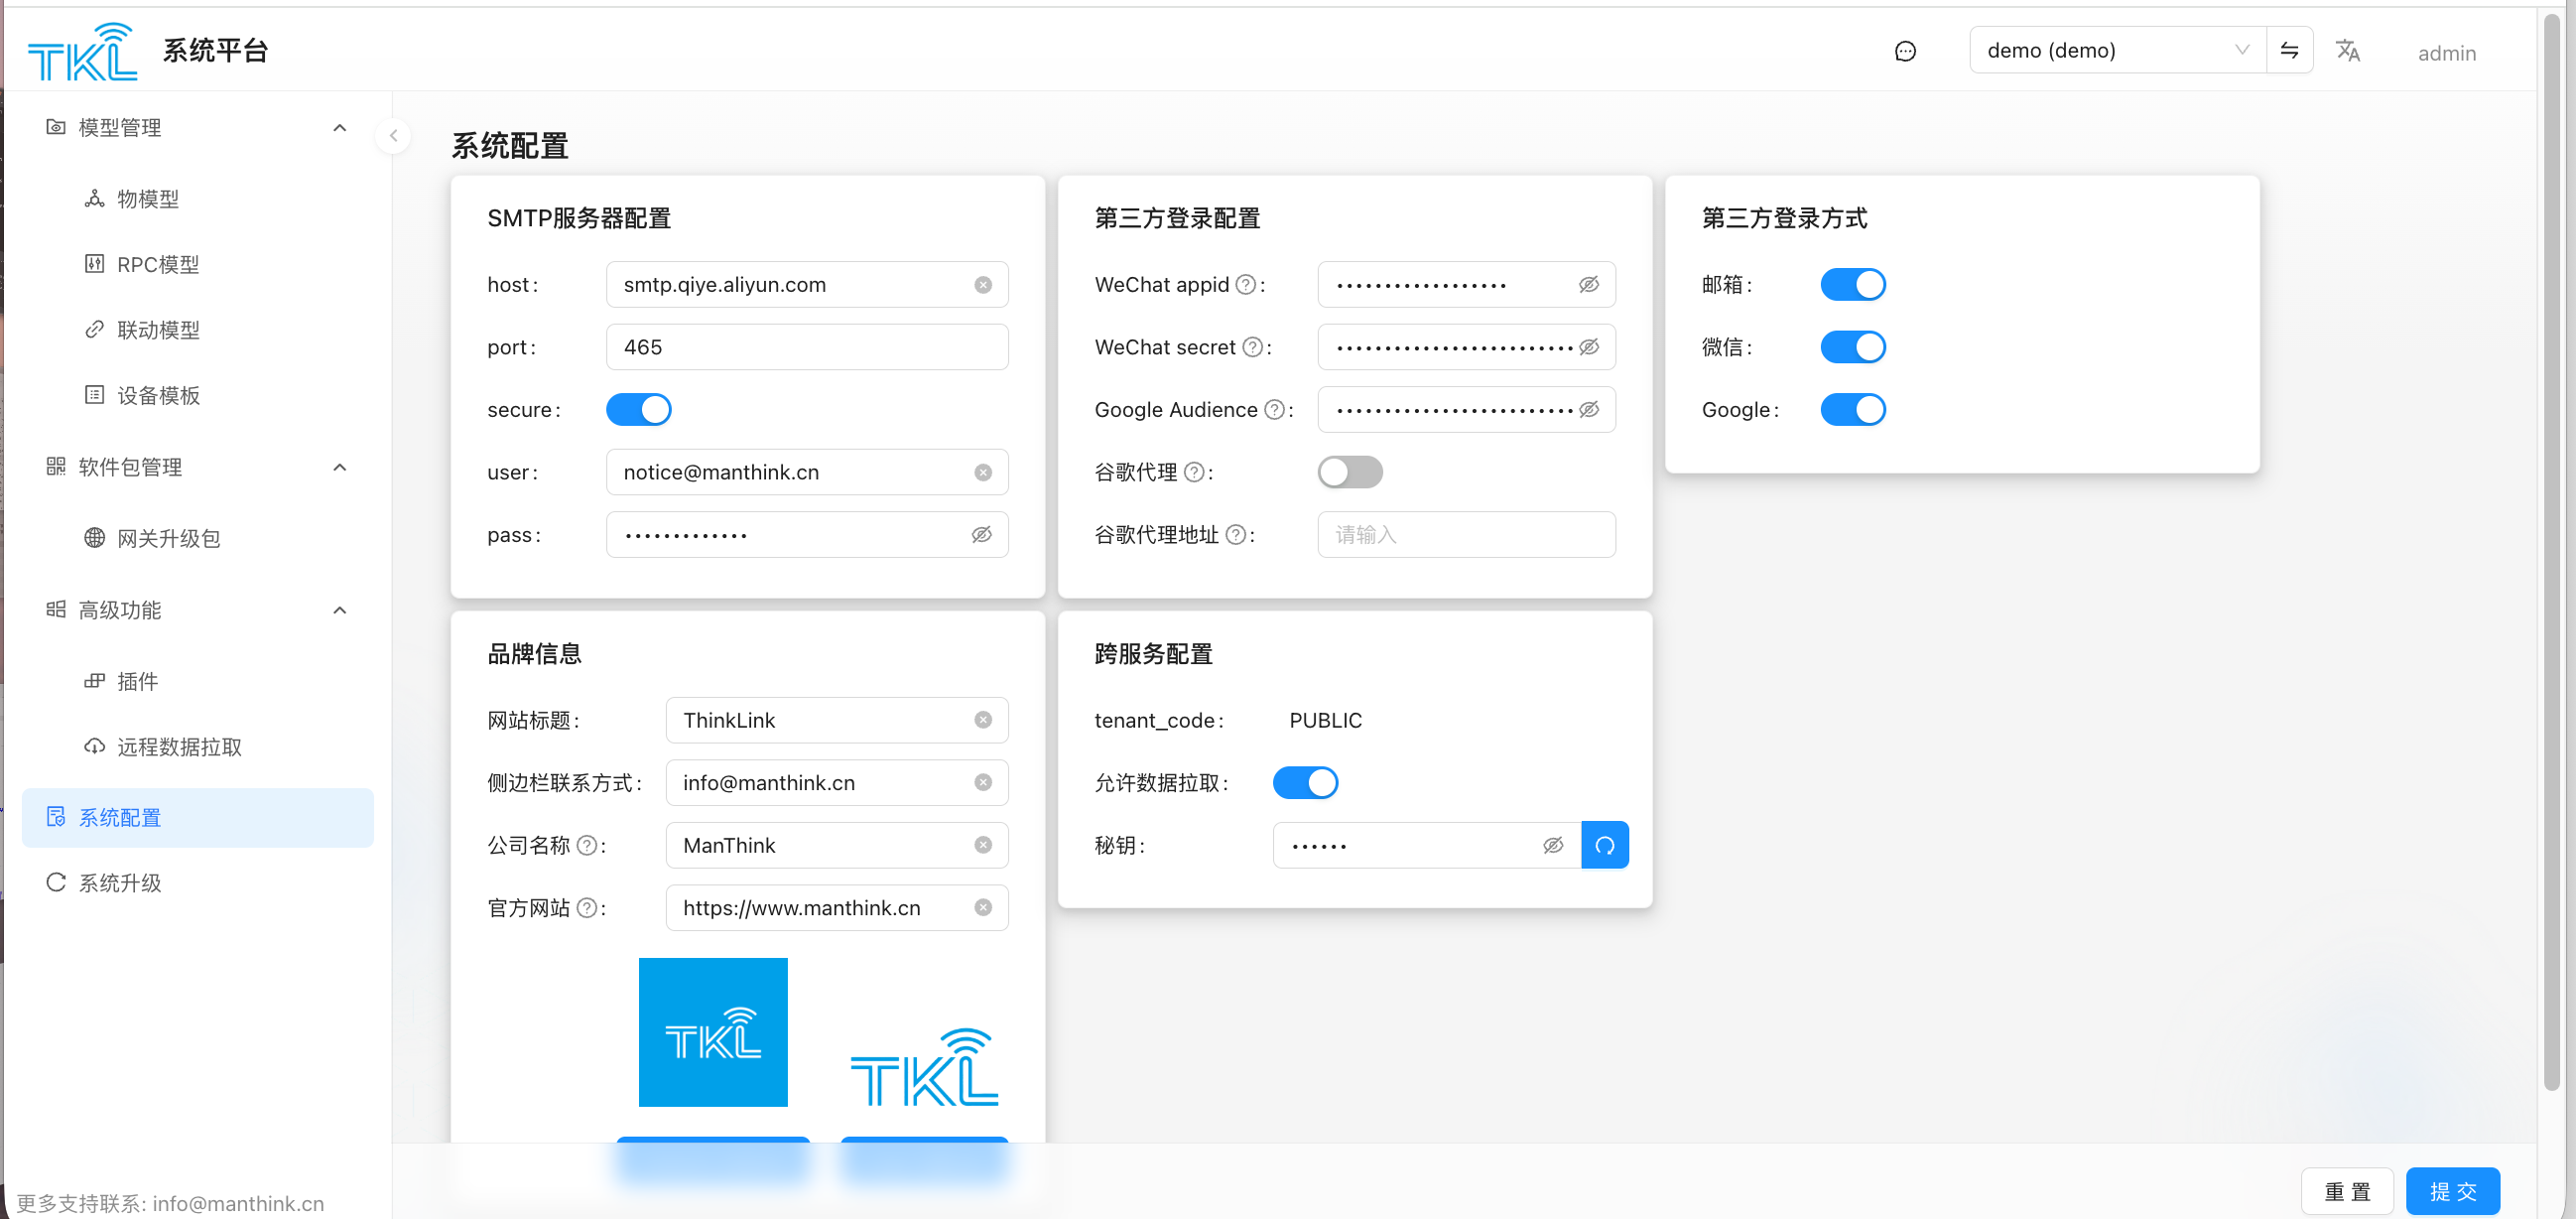Clear the SMTP host field
The image size is (2576, 1219).
[x=983, y=285]
